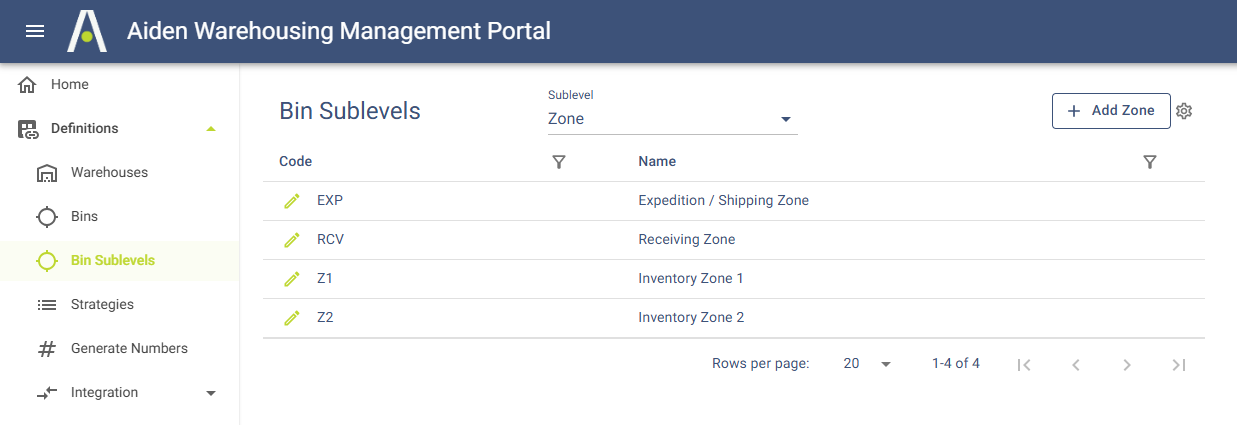1237x425 pixels.
Task: Click the Add Zone button
Action: (x=1111, y=111)
